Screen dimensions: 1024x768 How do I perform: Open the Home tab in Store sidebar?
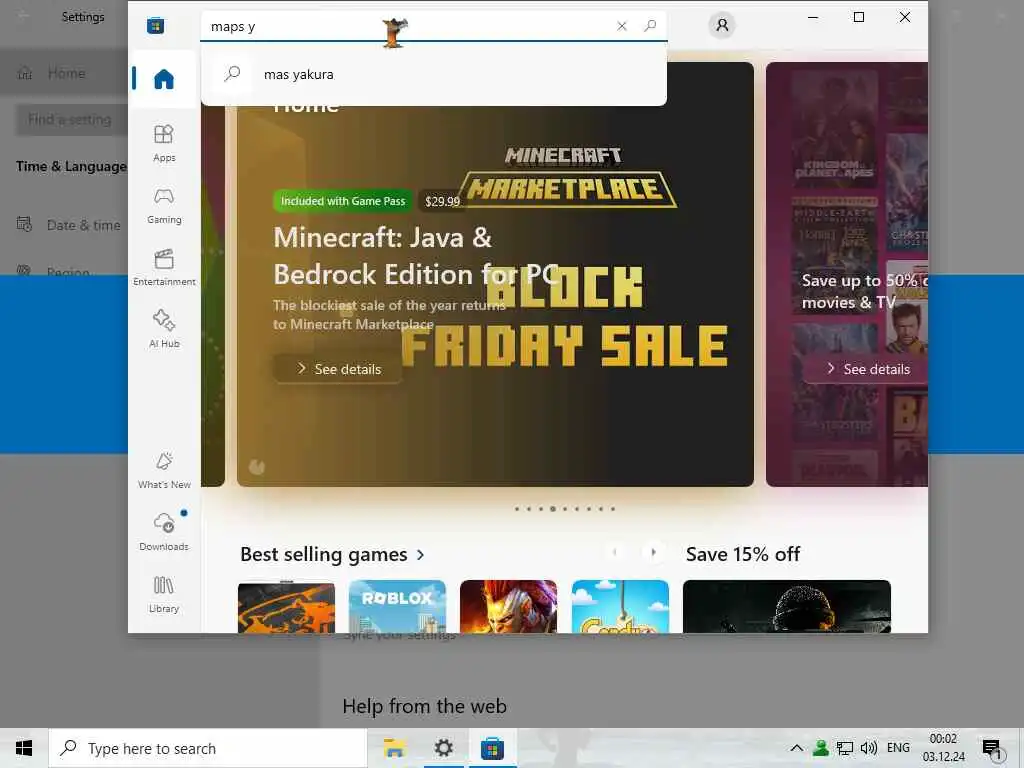tap(164, 79)
